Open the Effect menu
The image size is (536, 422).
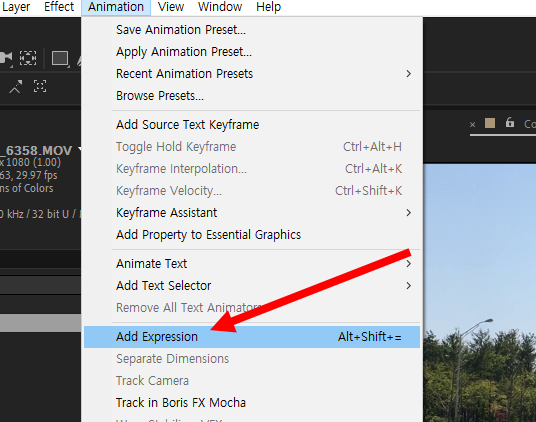point(59,7)
